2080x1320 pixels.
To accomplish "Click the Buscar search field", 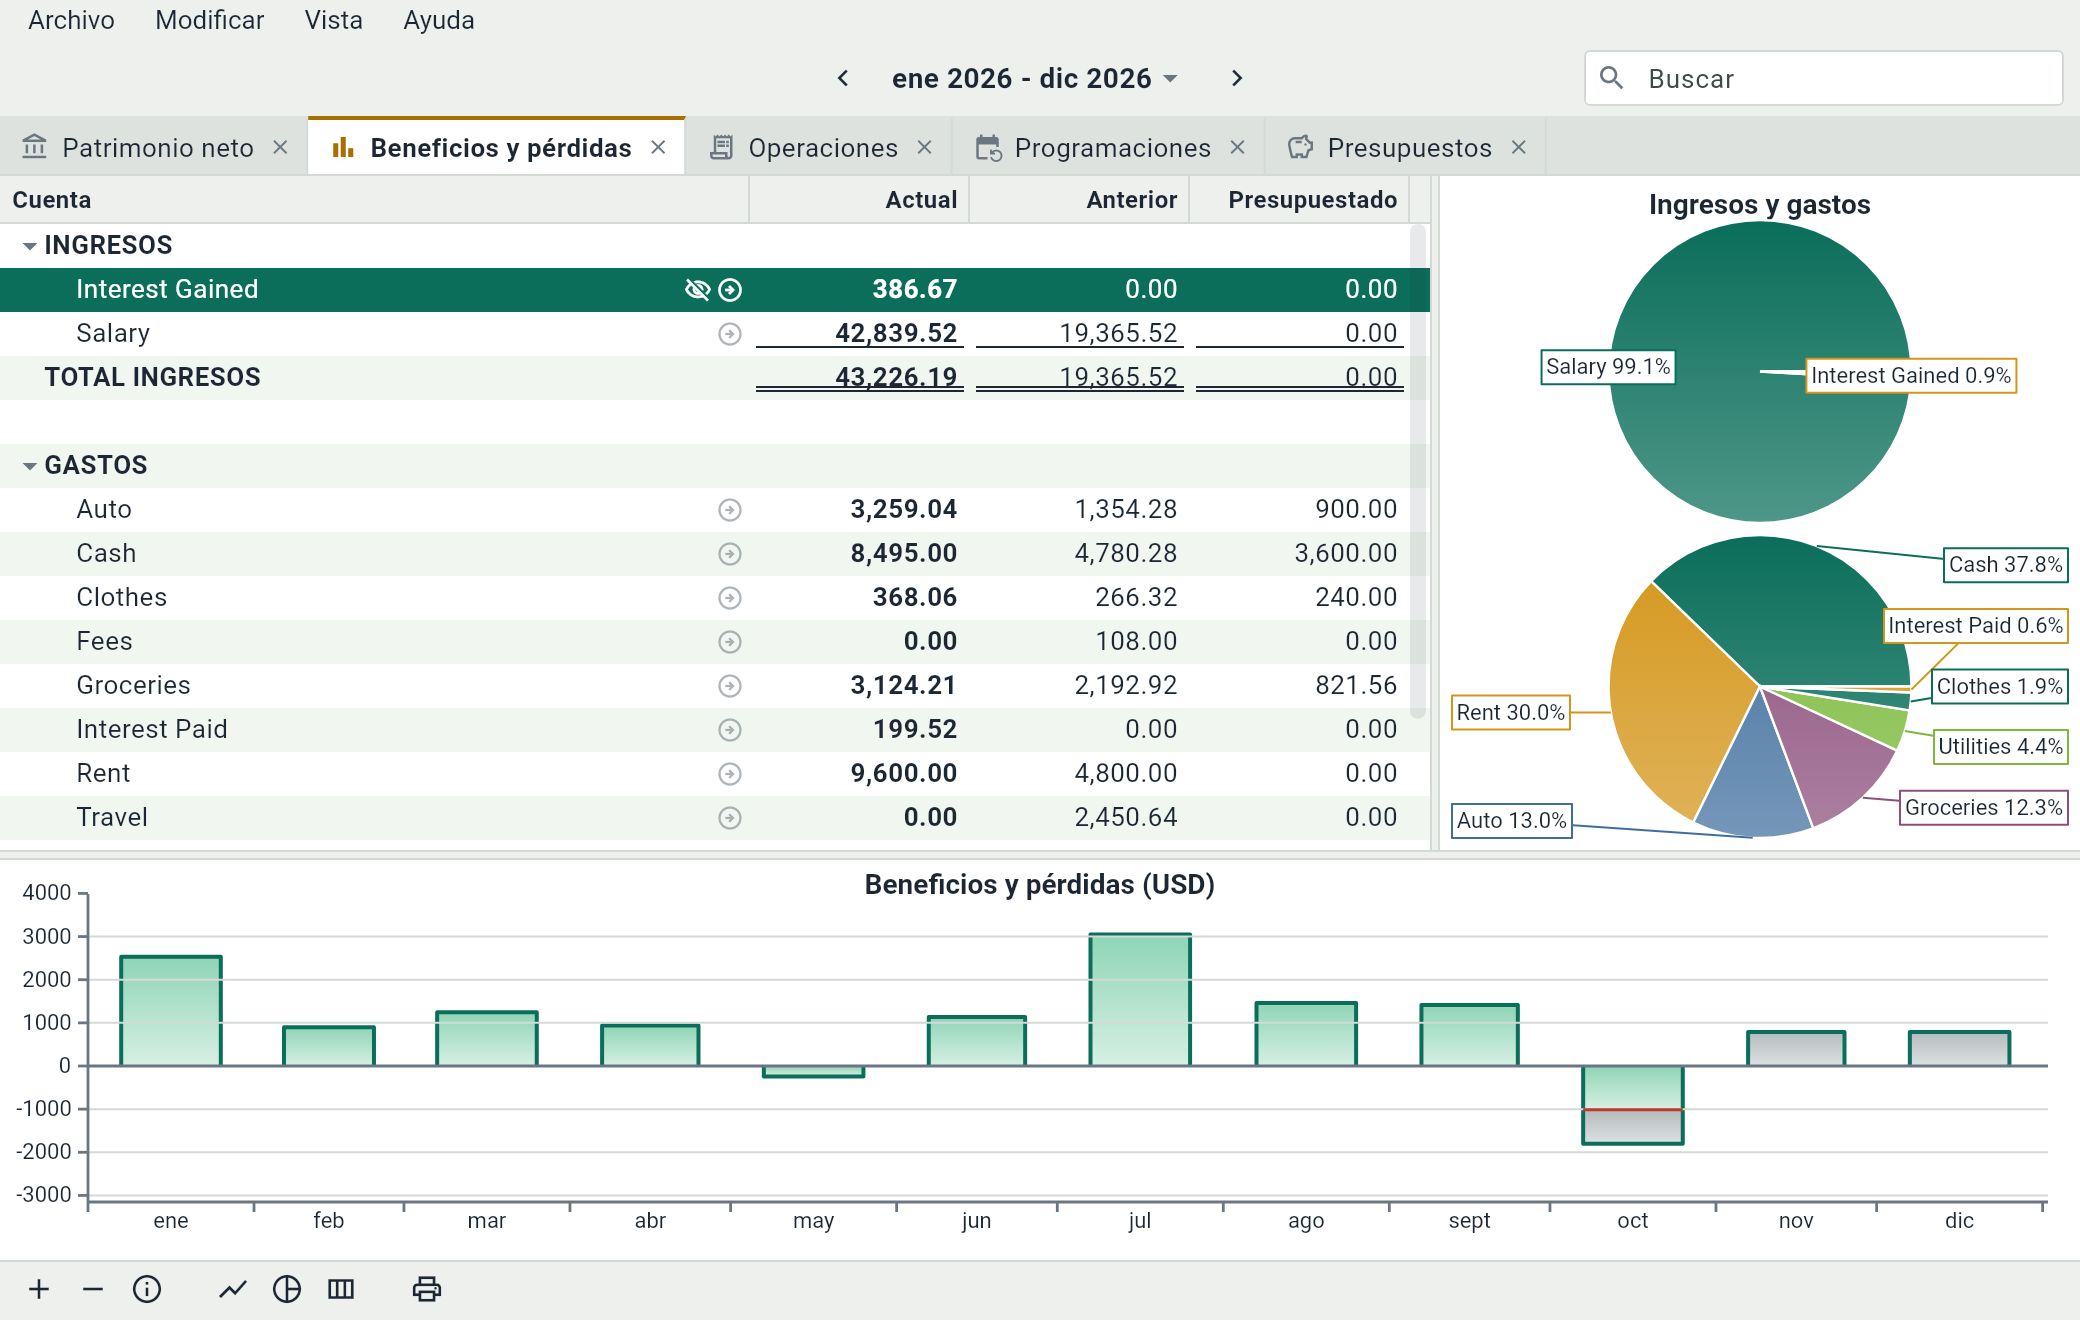I will pos(1824,78).
